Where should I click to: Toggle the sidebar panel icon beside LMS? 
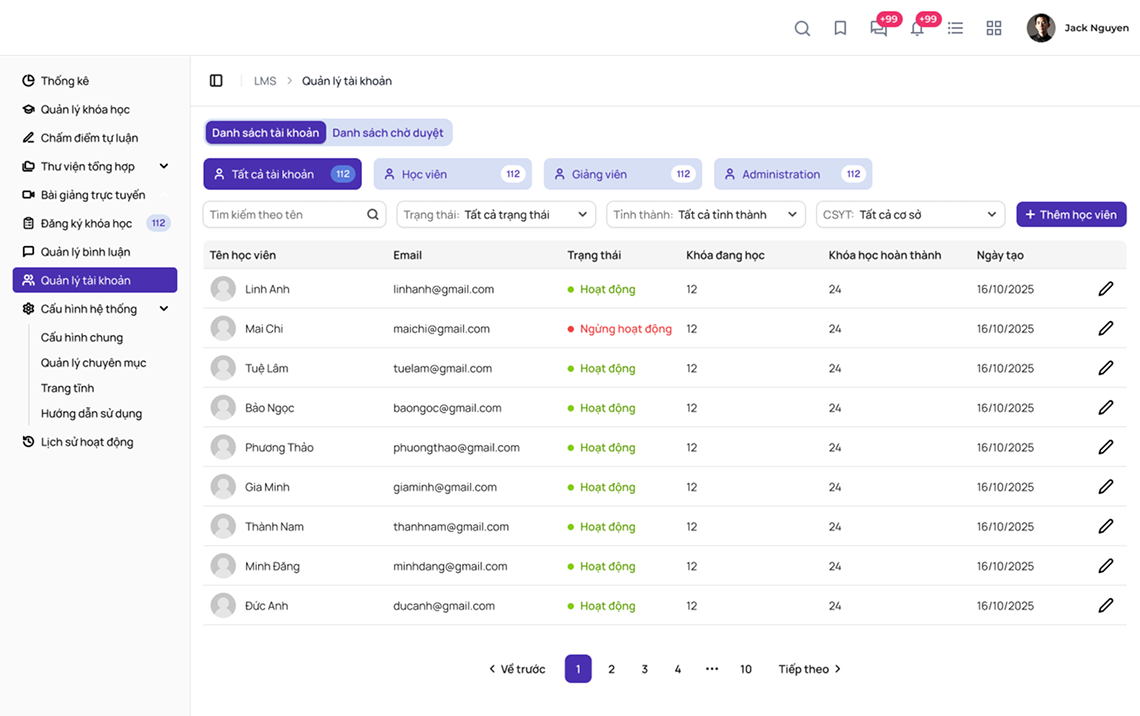tap(216, 81)
